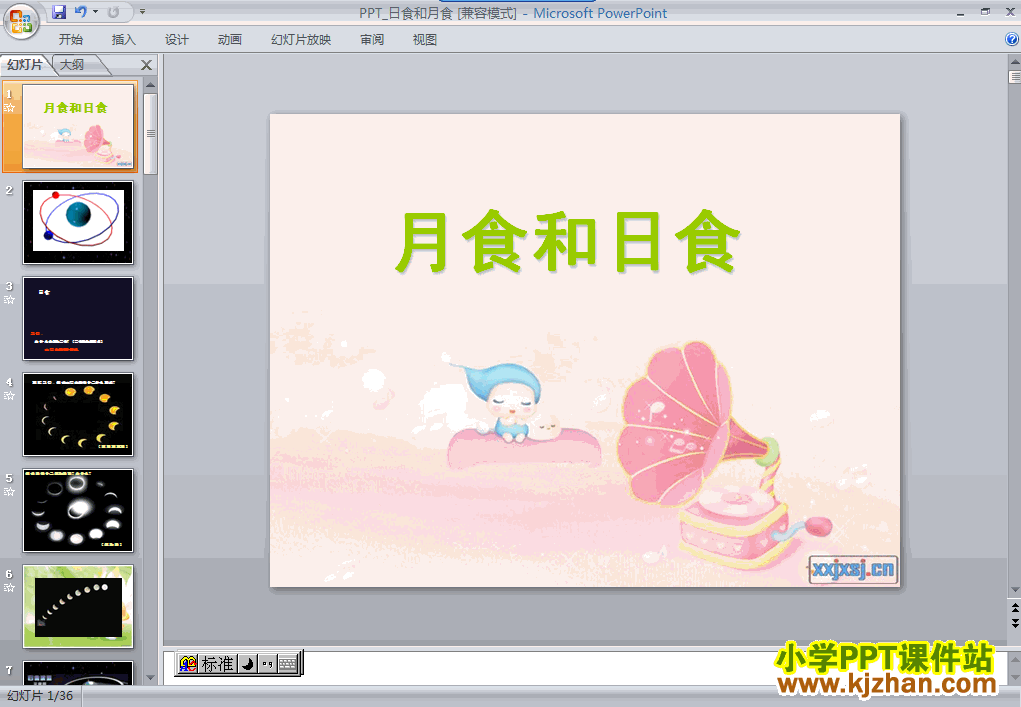1021x707 pixels.
Task: Select slide 3 dark text thumbnail
Action: click(x=78, y=318)
